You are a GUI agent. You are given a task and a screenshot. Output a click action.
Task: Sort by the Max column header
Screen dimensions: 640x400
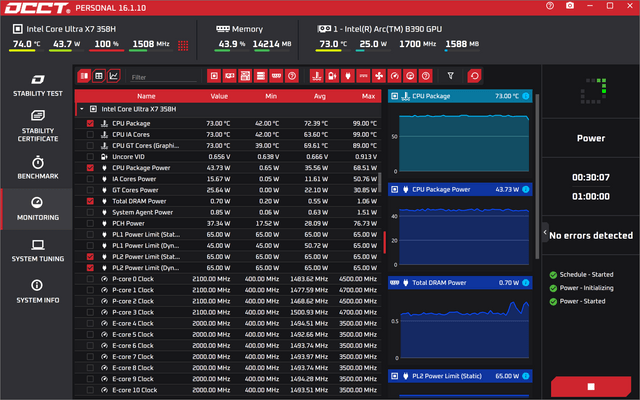368,96
